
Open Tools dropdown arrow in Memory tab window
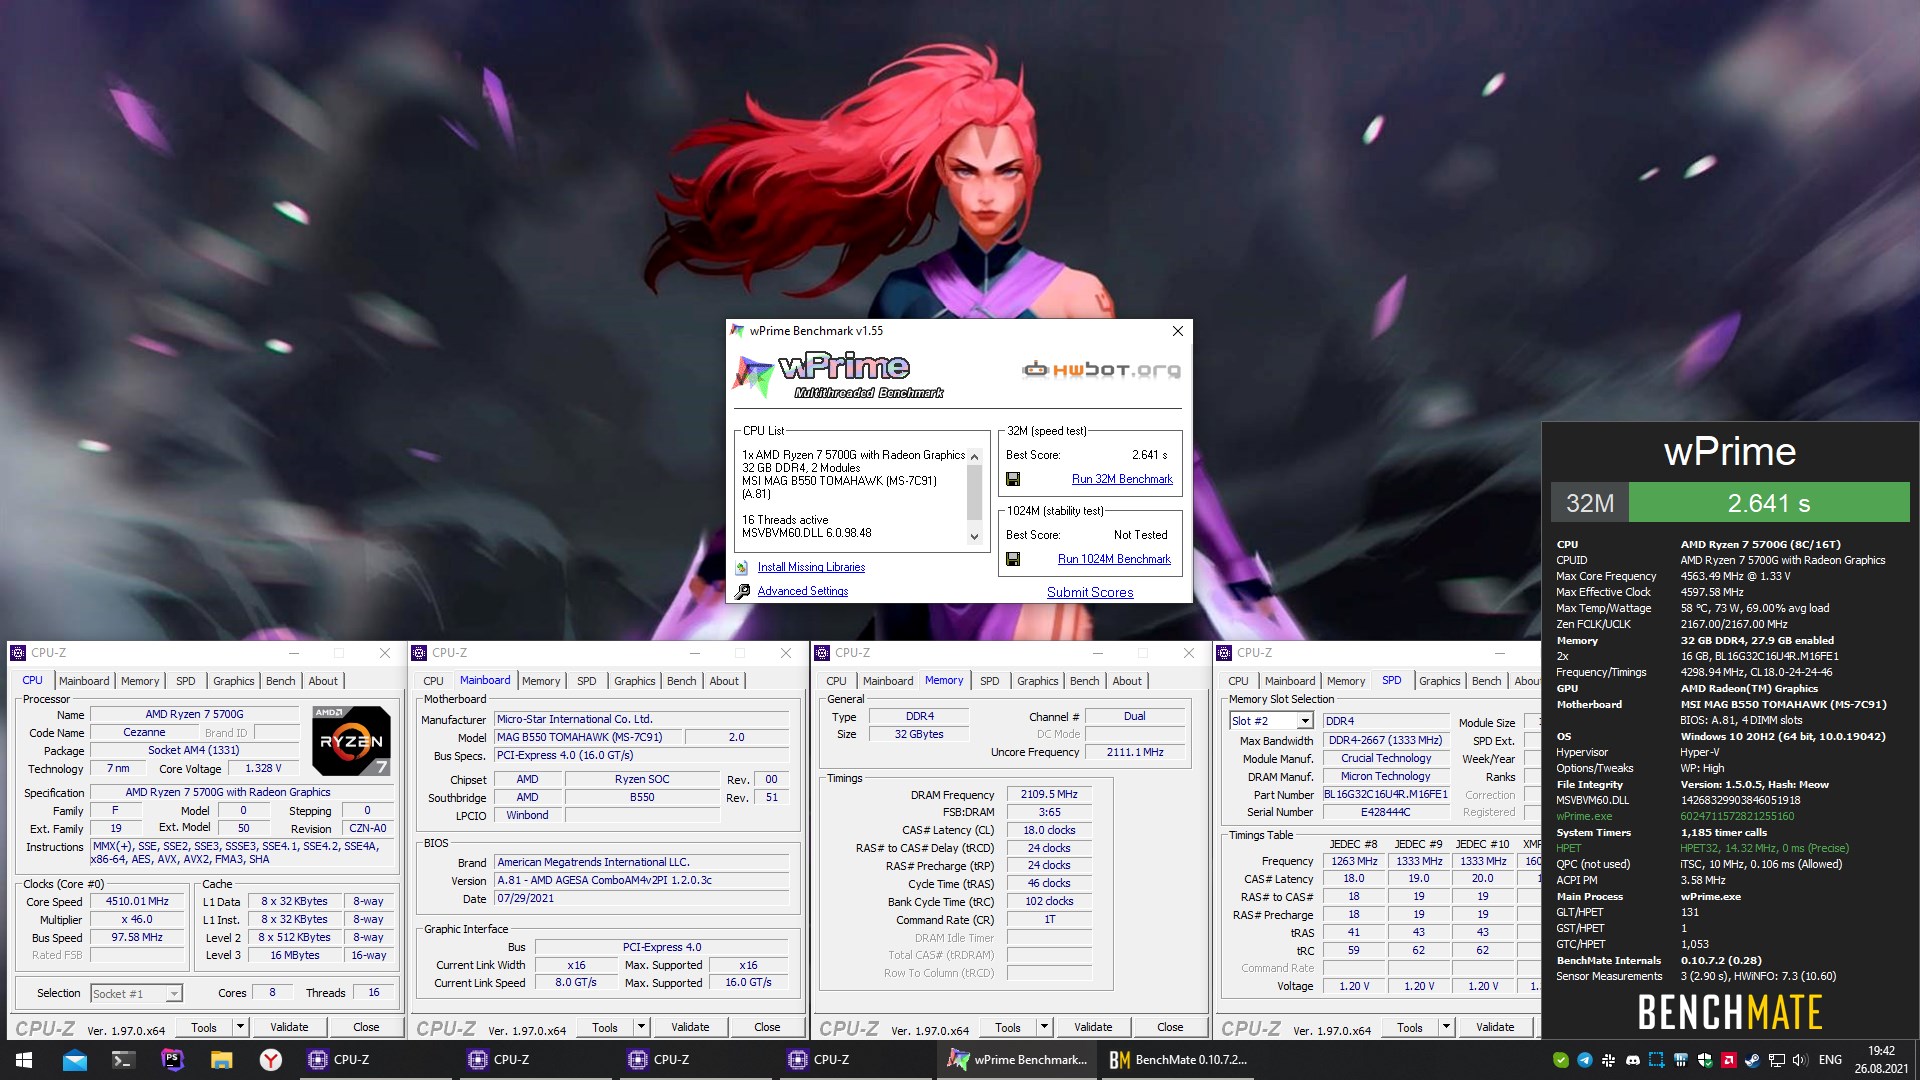pyautogui.click(x=1044, y=1027)
